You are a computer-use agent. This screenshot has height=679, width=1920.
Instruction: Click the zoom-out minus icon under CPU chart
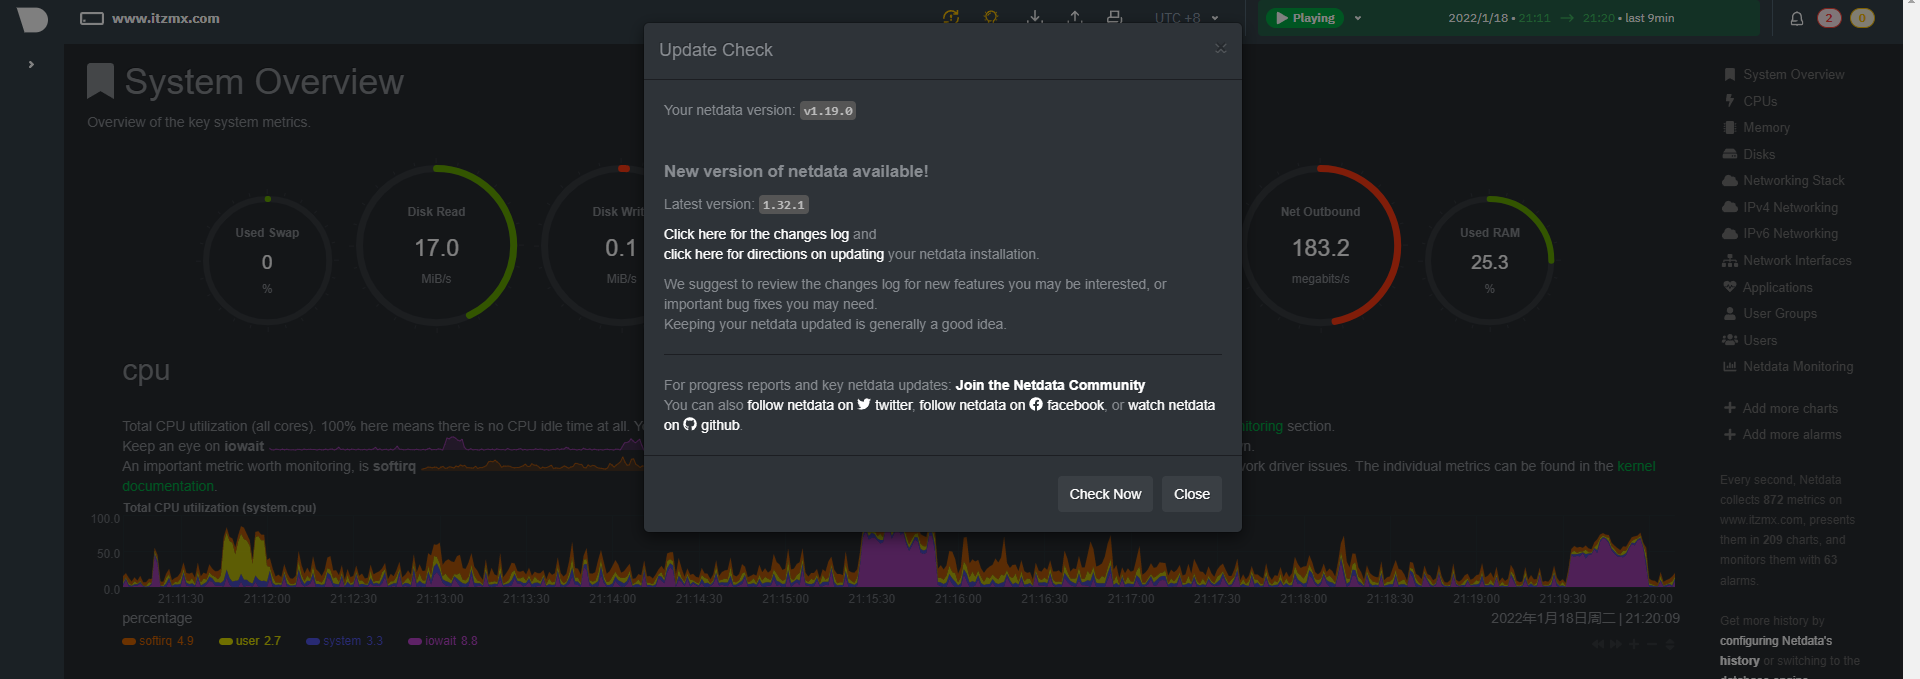1652,644
